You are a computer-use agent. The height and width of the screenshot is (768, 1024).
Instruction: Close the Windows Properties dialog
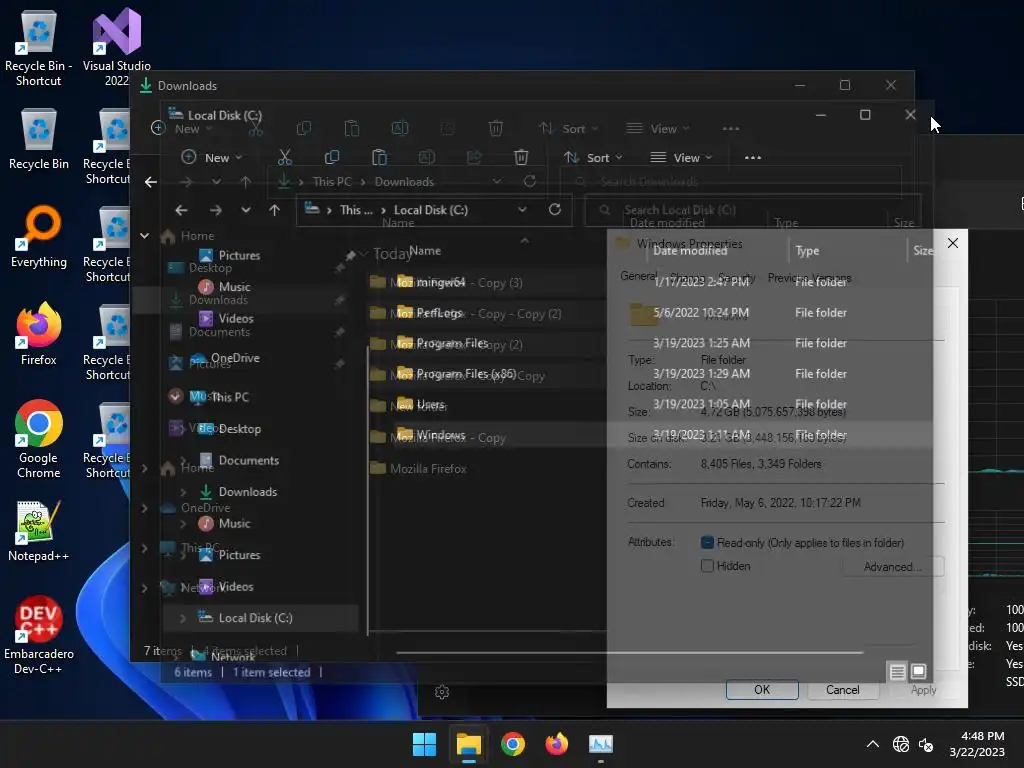(953, 243)
